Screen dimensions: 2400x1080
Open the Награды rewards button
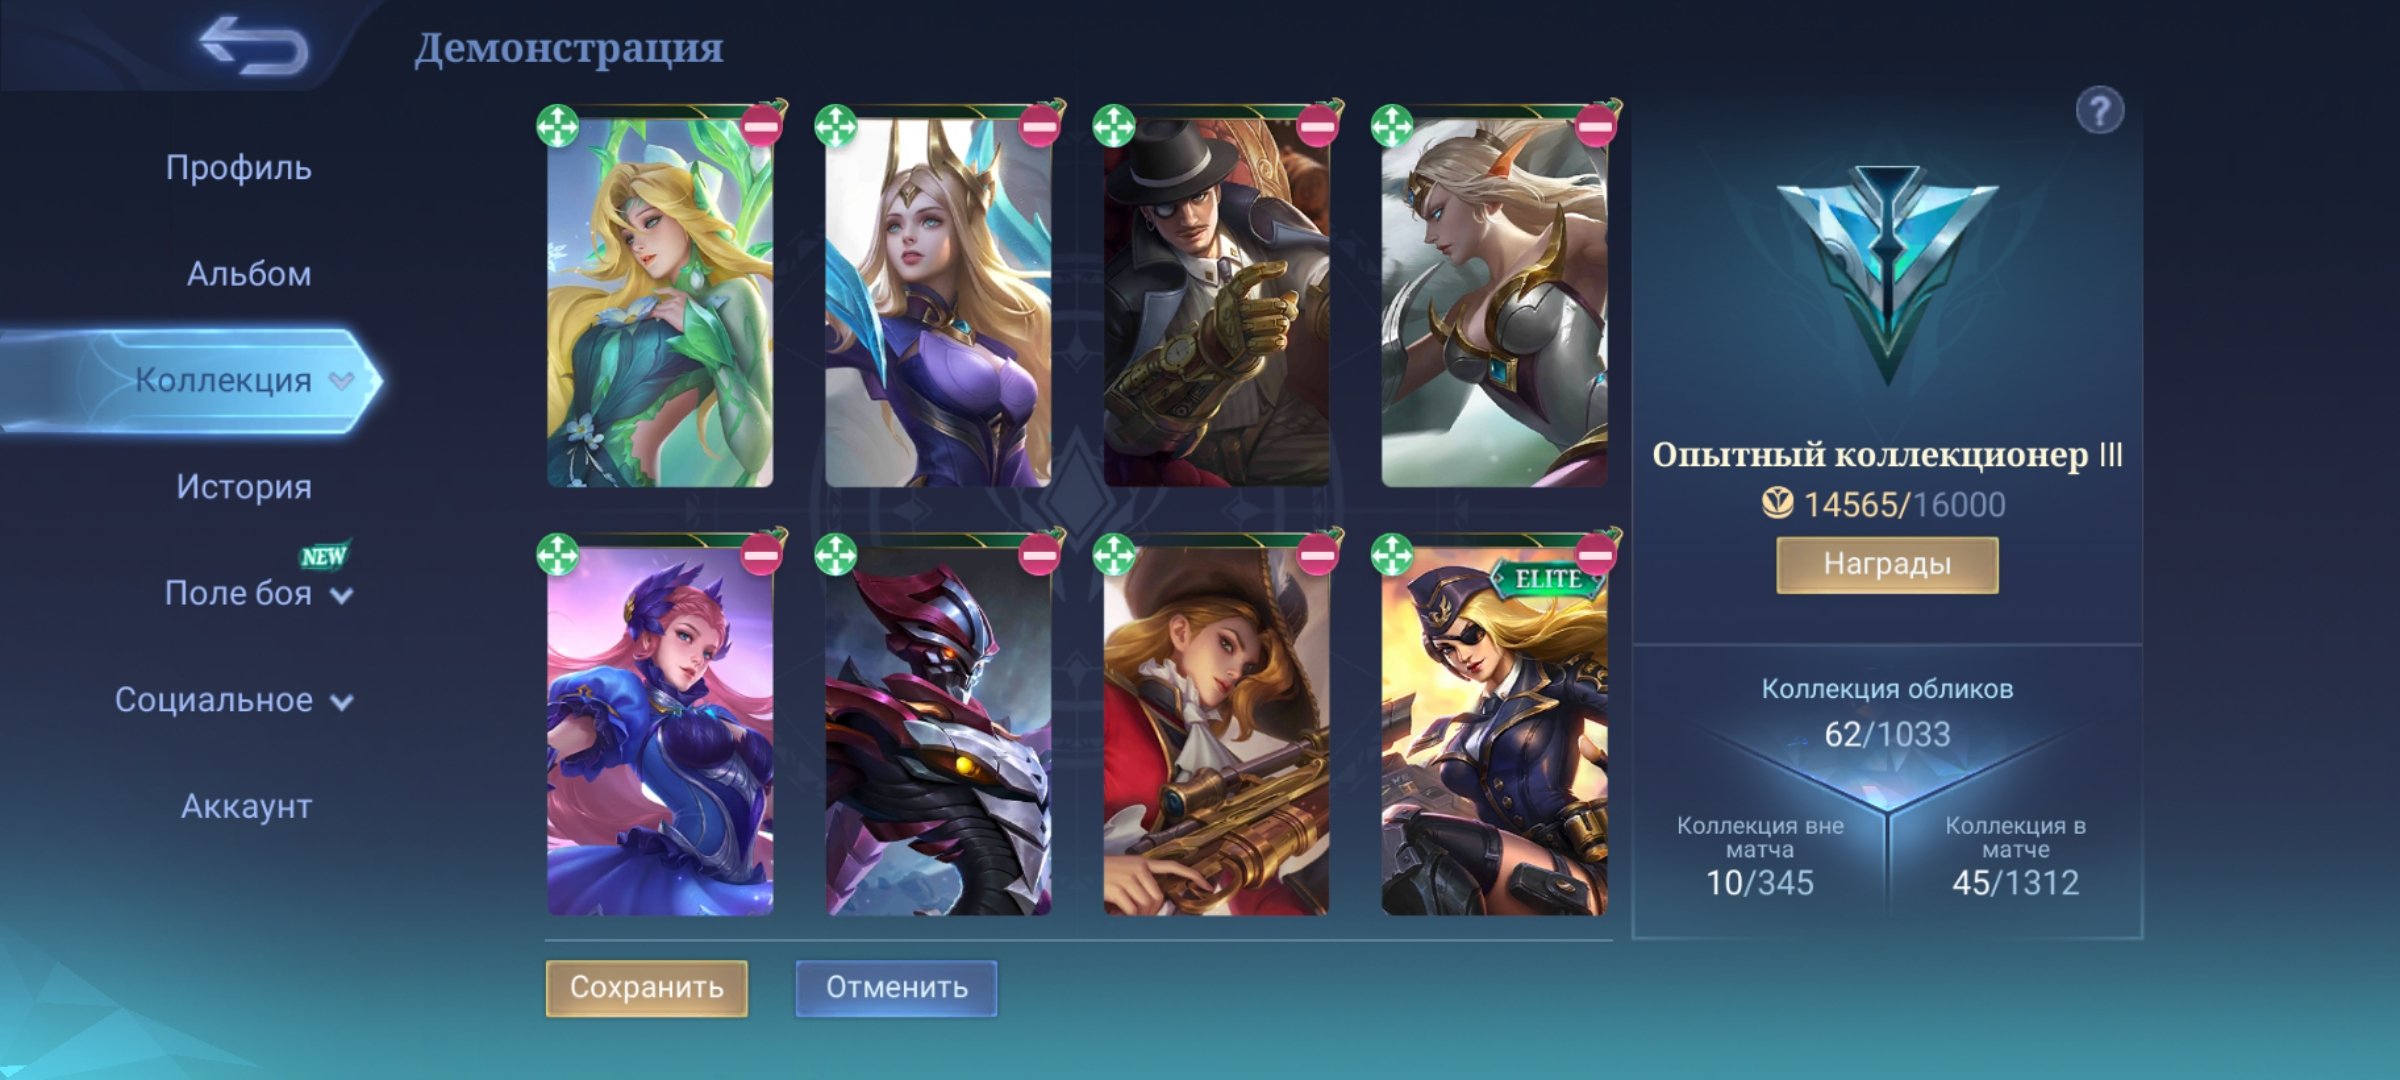pos(1887,564)
